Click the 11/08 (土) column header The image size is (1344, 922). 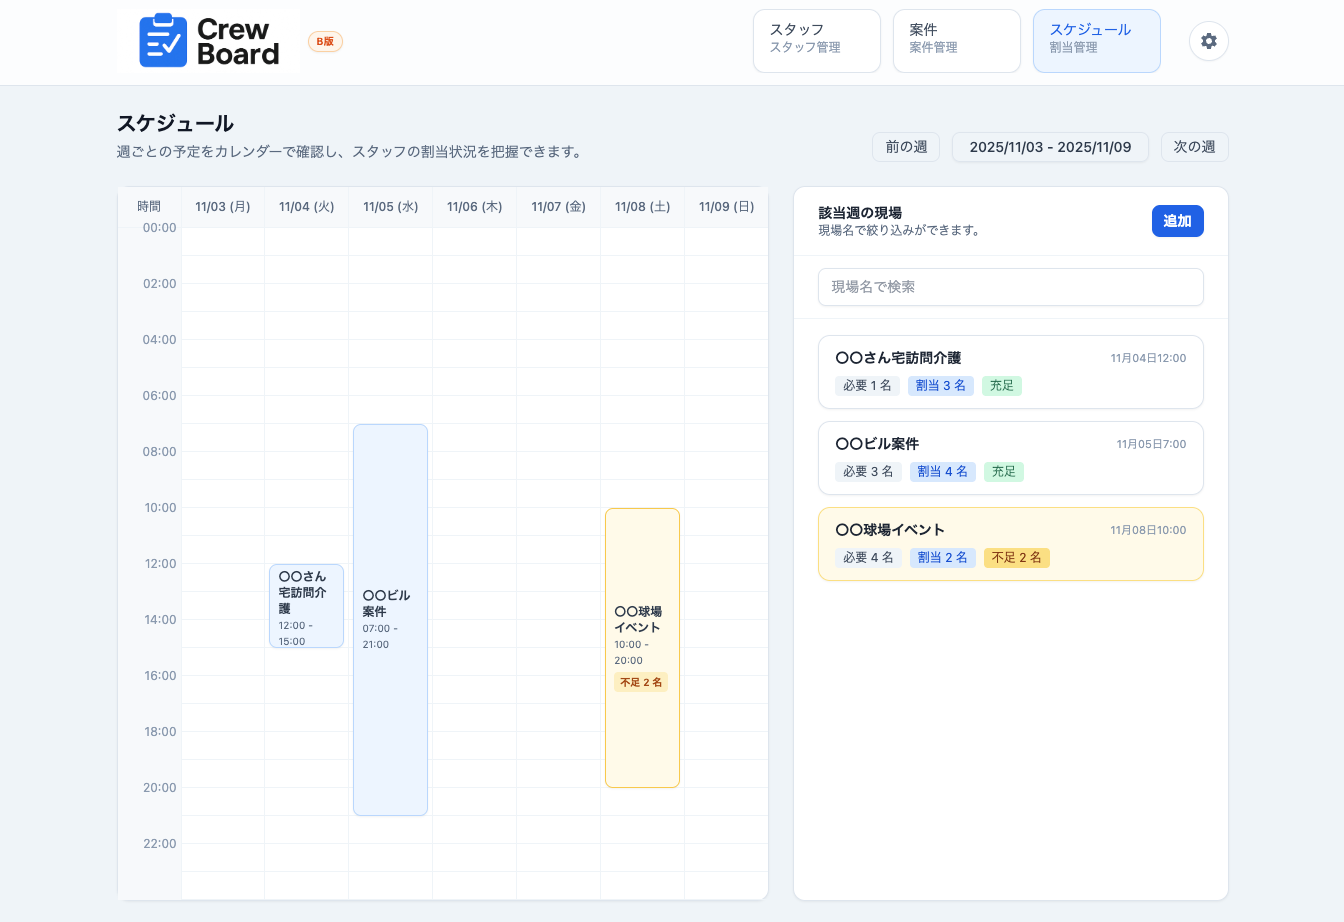tap(642, 207)
